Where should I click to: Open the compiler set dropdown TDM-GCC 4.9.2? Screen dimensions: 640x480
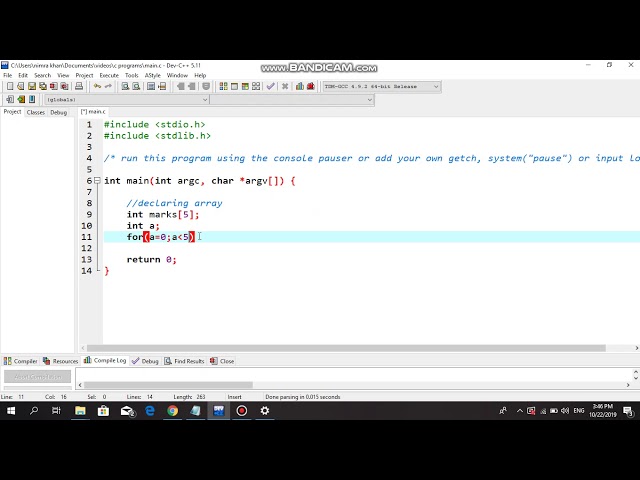[x=382, y=87]
